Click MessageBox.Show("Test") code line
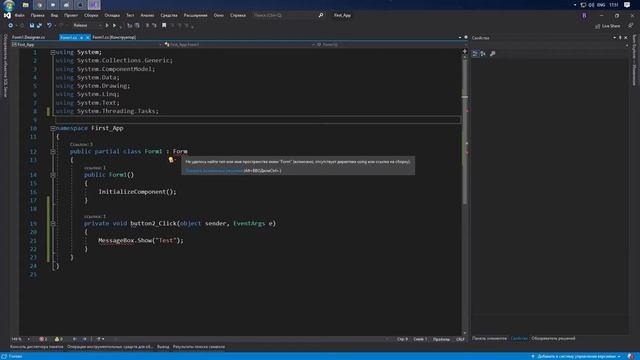This screenshot has width=640, height=360. (x=141, y=240)
